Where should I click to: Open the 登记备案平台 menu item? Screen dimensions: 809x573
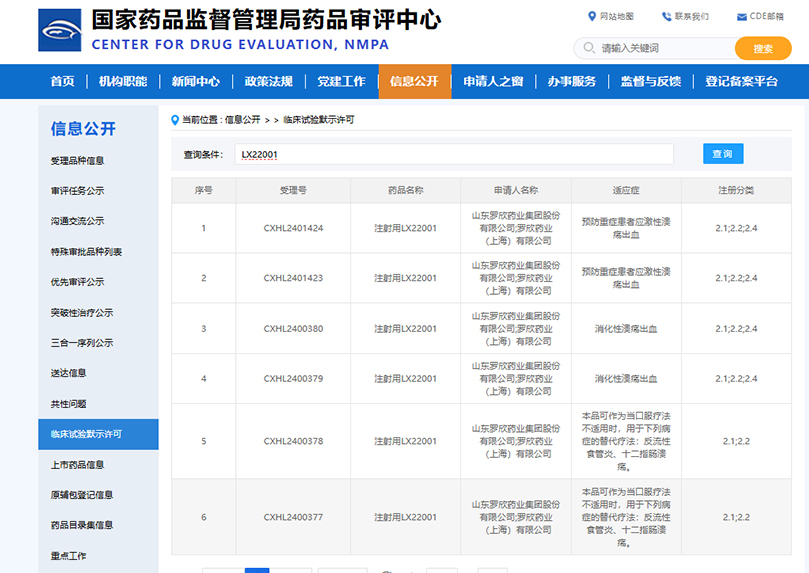[741, 82]
